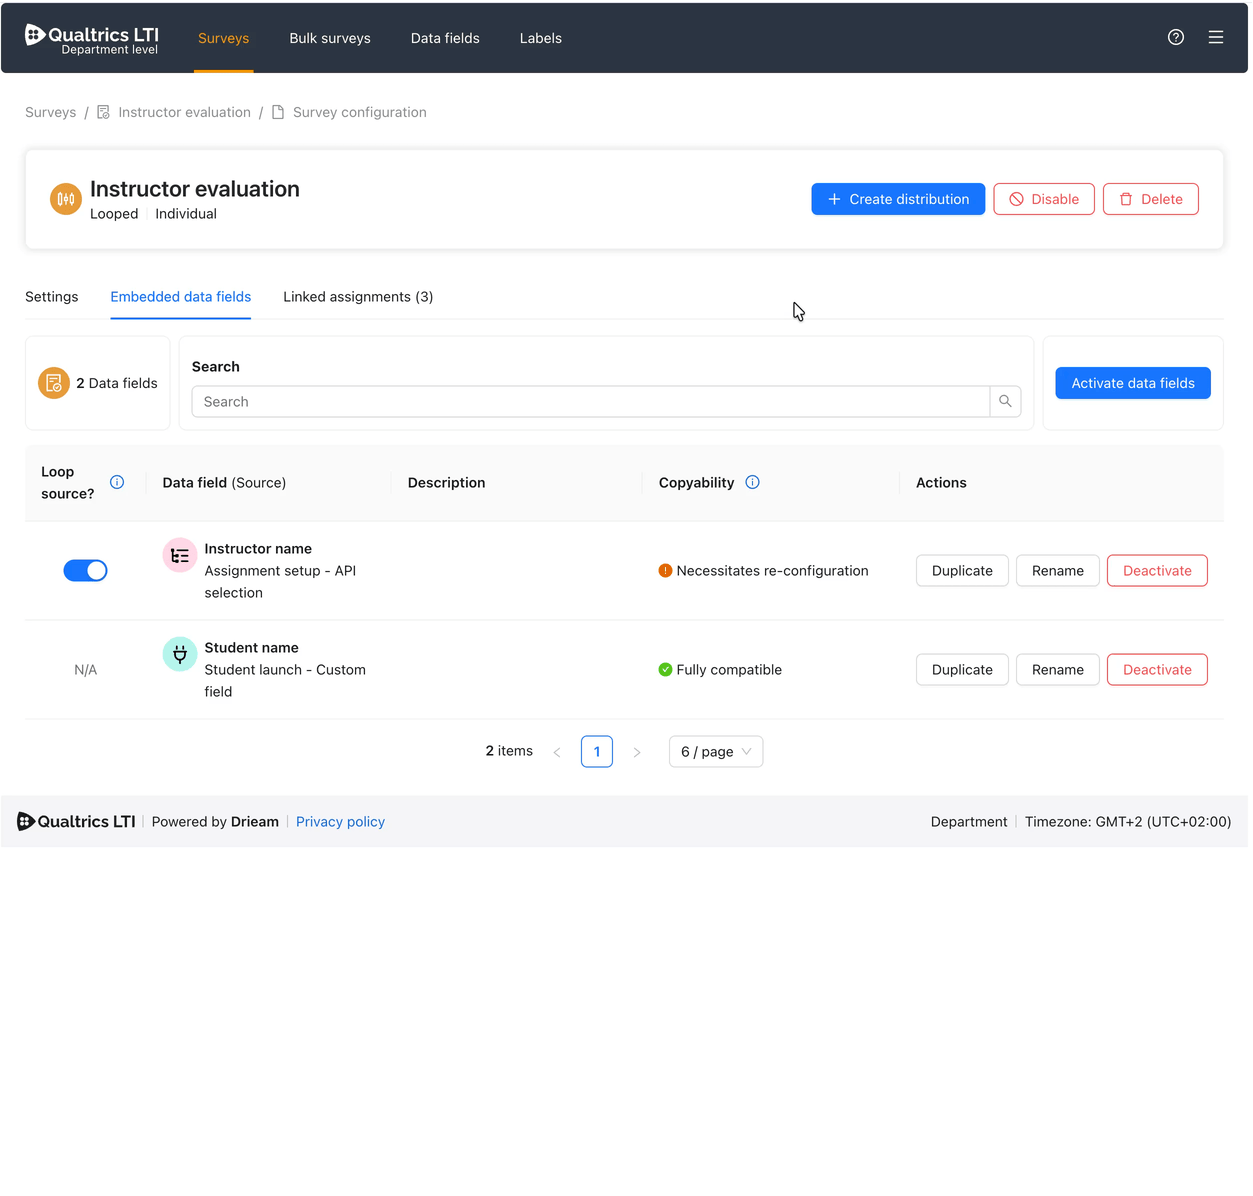Open the Linked assignments (3) tab
The image size is (1253, 1196).
pyautogui.click(x=358, y=297)
